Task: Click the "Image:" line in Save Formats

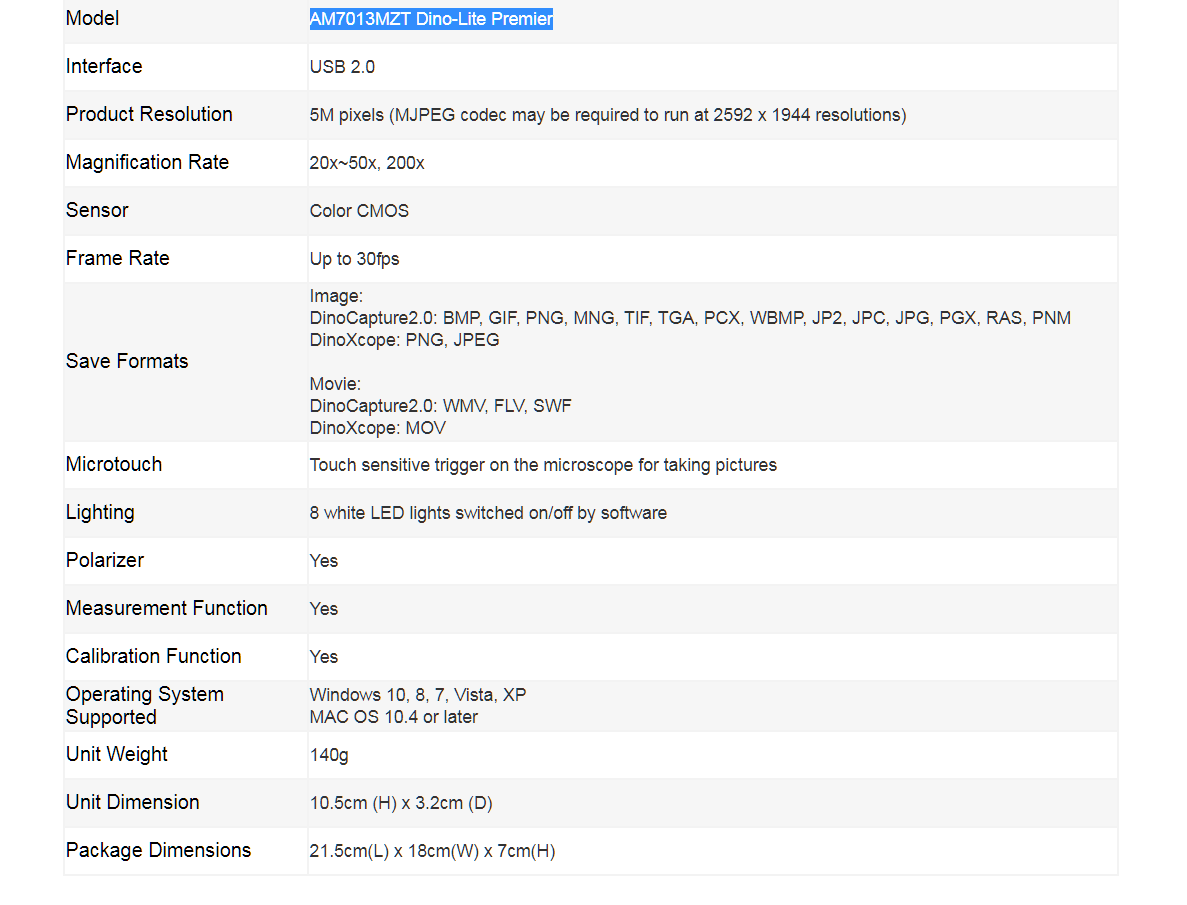Action: point(336,296)
